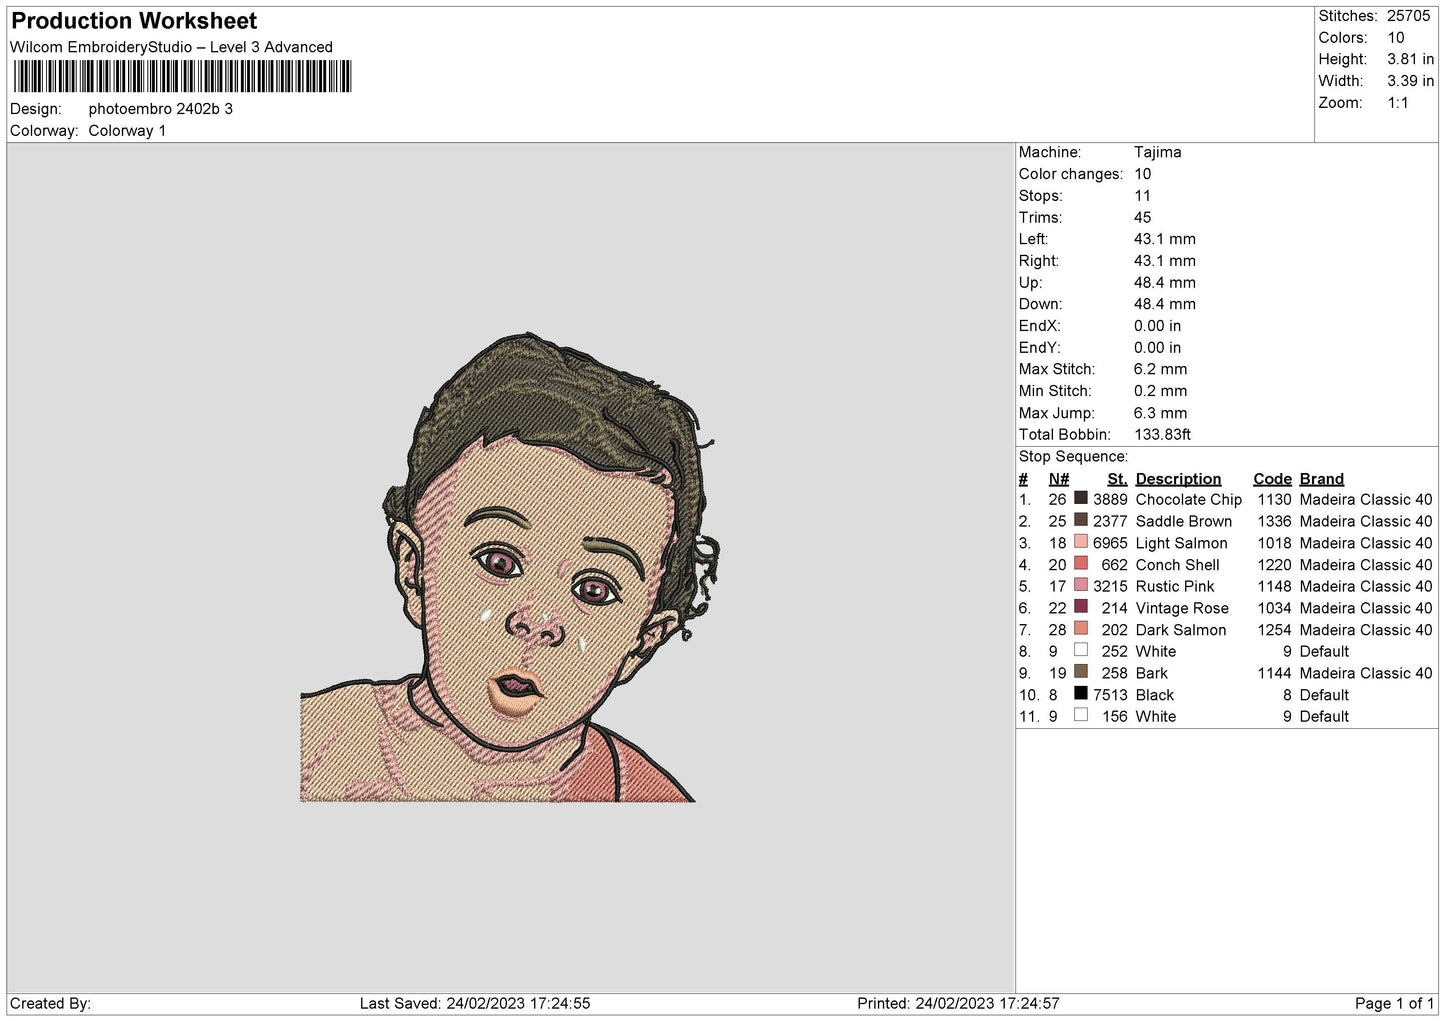Click the 'N#' column header
This screenshot has width=1445, height=1021.
pos(1058,479)
